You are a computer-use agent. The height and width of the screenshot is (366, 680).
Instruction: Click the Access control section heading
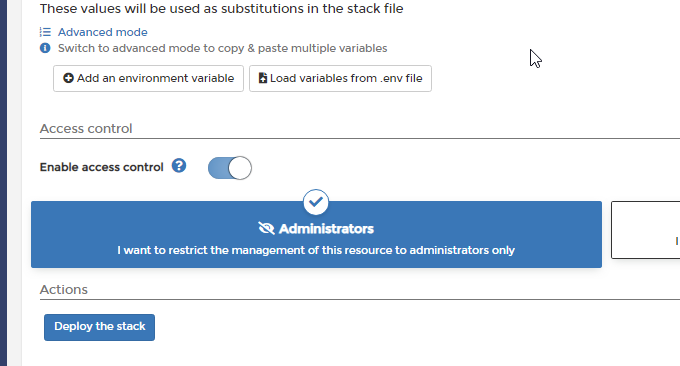[86, 128]
